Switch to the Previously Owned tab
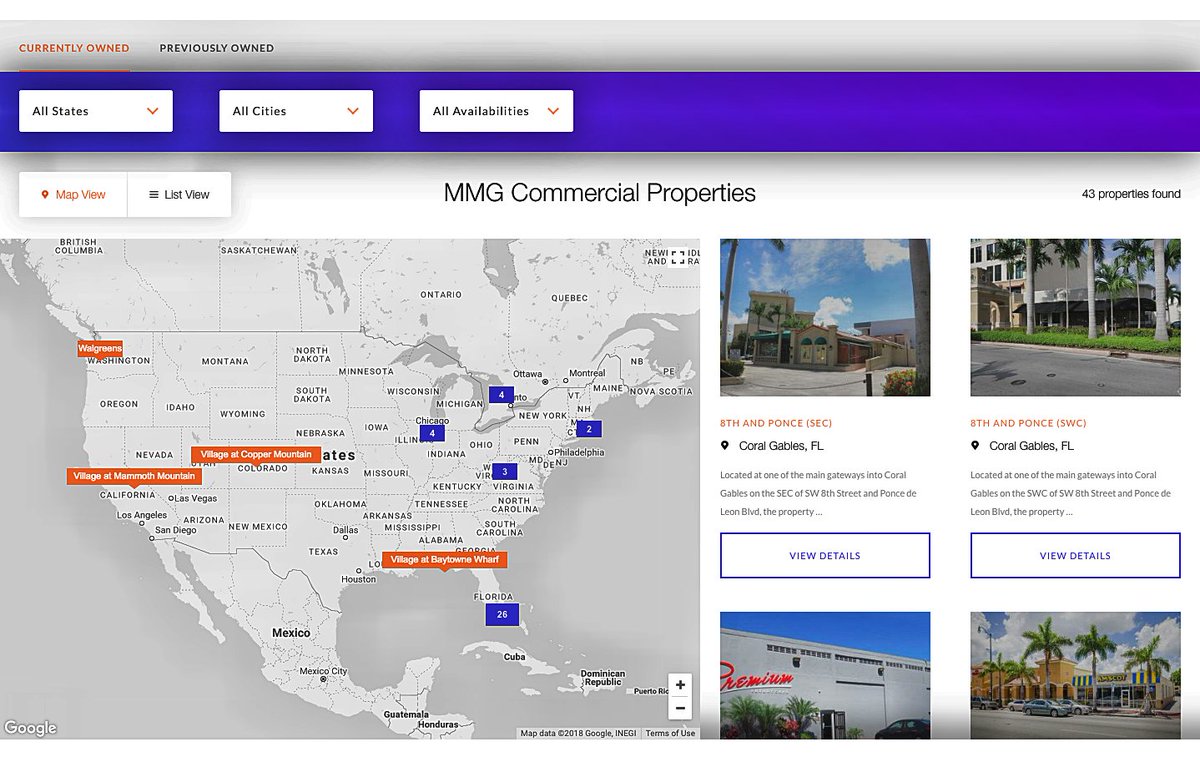1200x762 pixels. tap(216, 48)
